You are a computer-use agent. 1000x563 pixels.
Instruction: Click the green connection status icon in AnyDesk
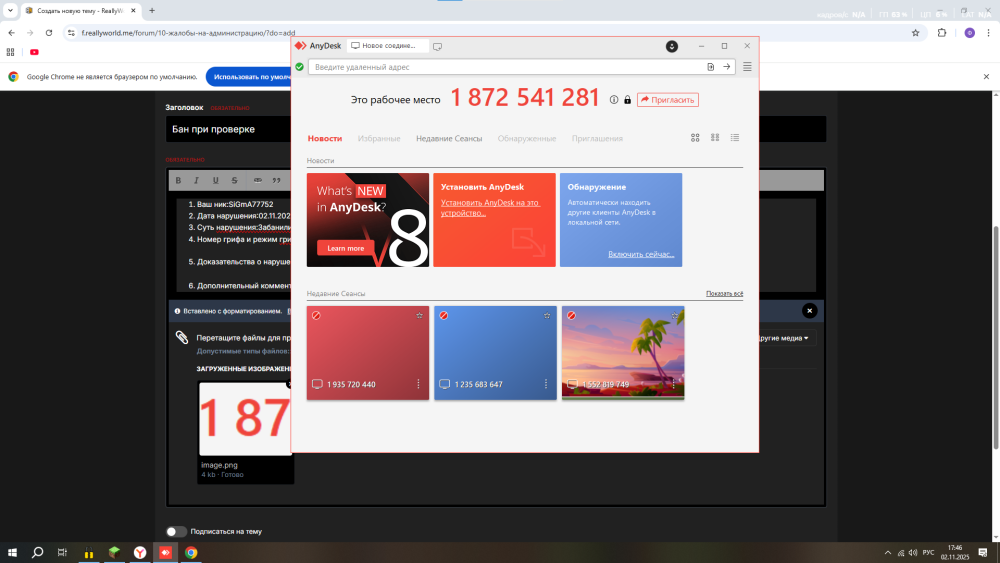tap(299, 67)
